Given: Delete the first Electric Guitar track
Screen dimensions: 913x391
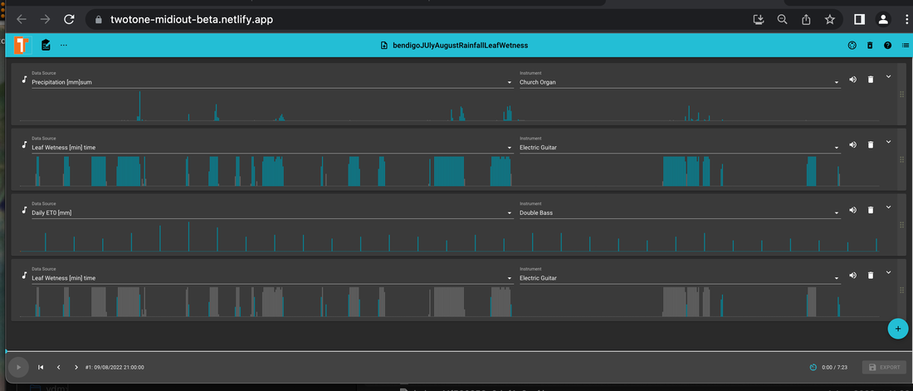Looking at the screenshot, I should coord(870,144).
